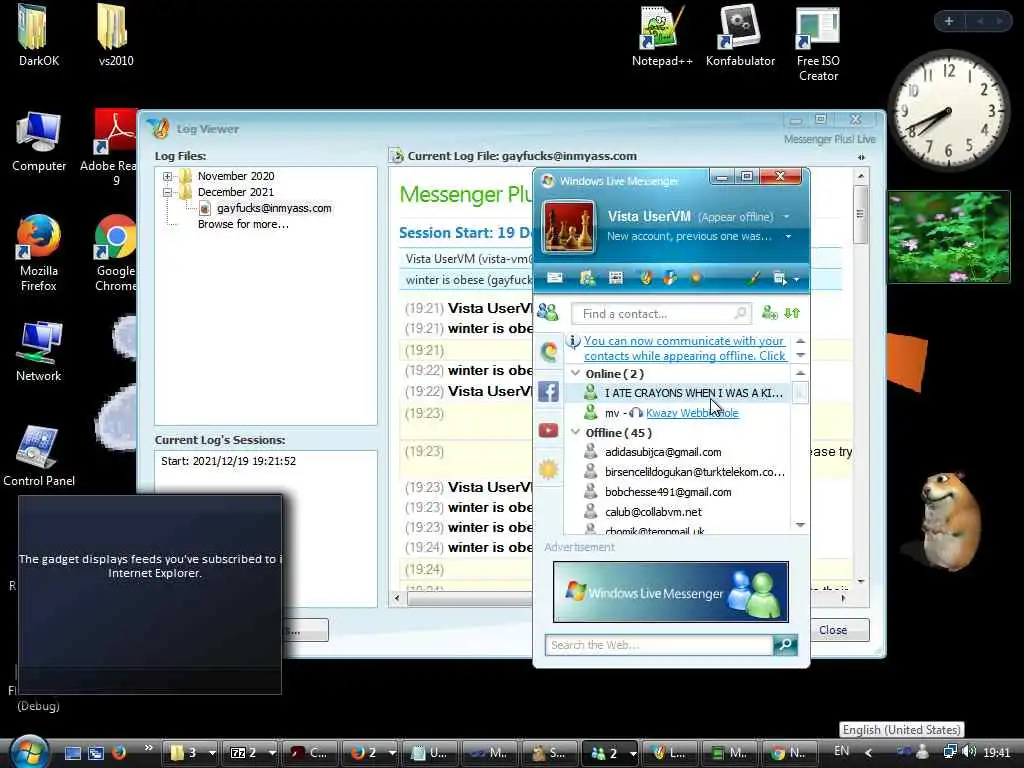
Task: Click the EN language indicator in taskbar
Action: (841, 752)
